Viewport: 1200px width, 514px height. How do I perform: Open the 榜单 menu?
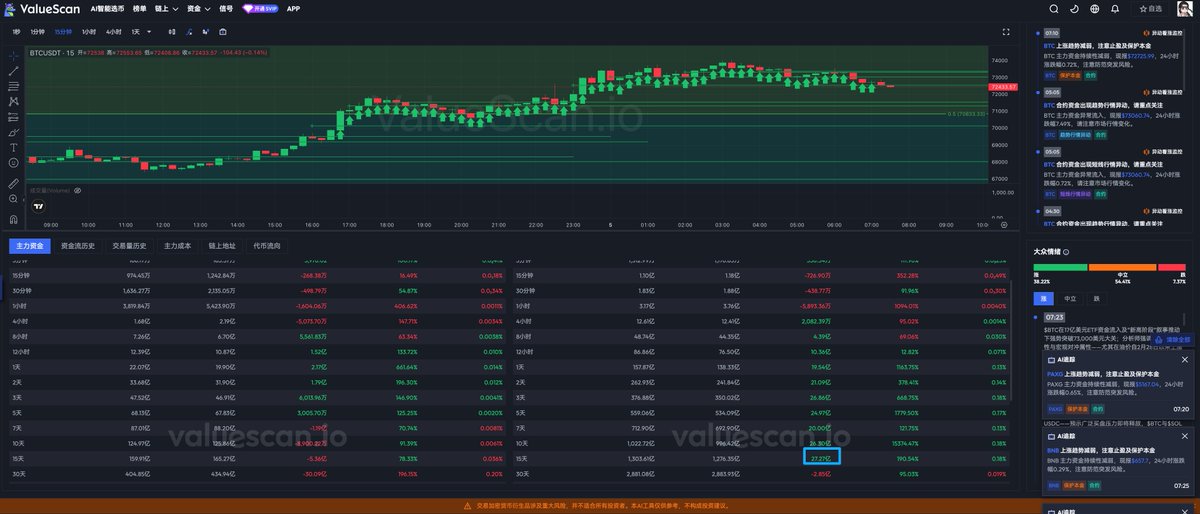(x=139, y=8)
